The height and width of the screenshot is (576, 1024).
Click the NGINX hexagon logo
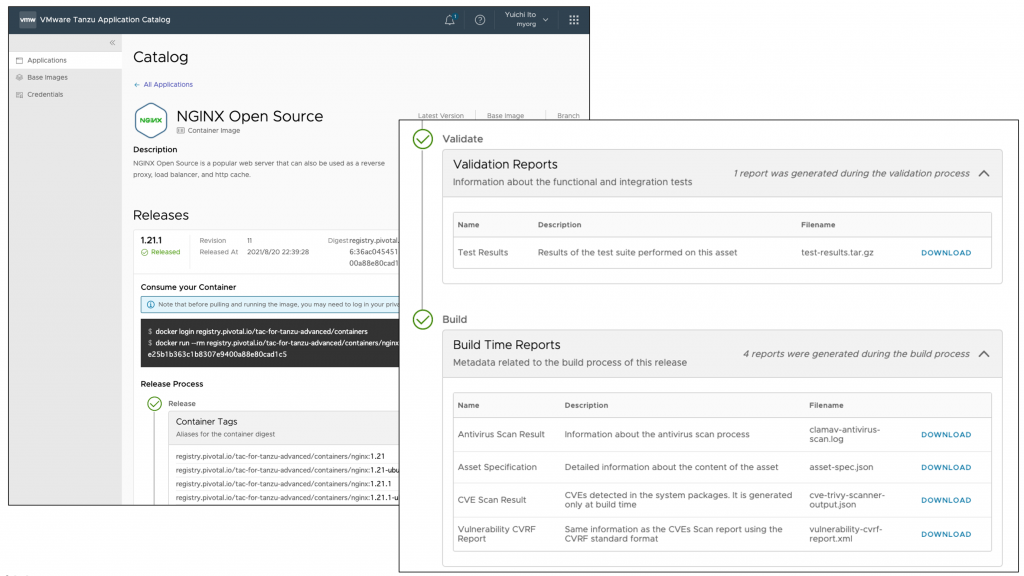coord(151,120)
